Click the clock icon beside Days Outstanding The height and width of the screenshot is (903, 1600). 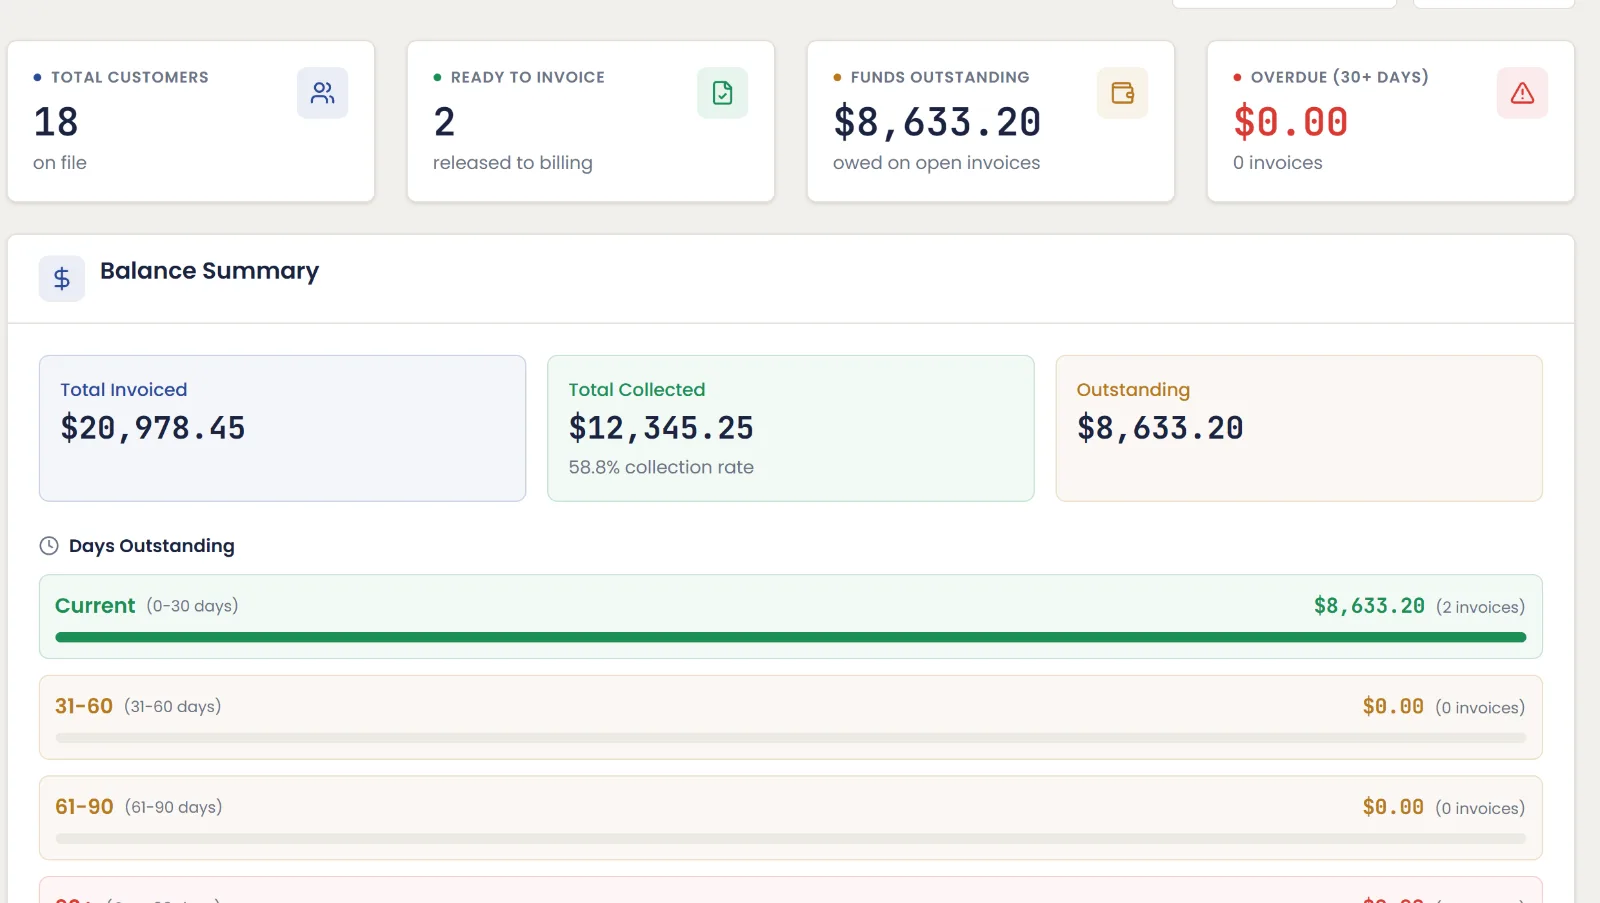tap(49, 546)
